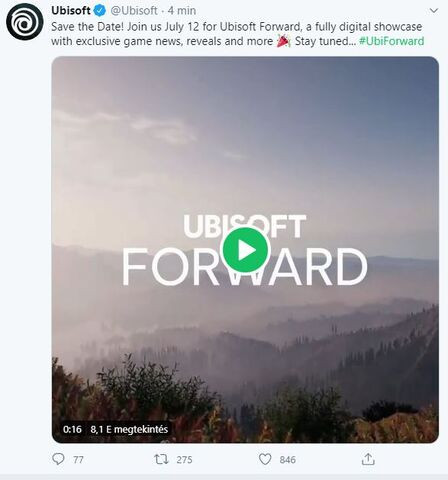Click the 275 retweets count

pyautogui.click(x=184, y=460)
